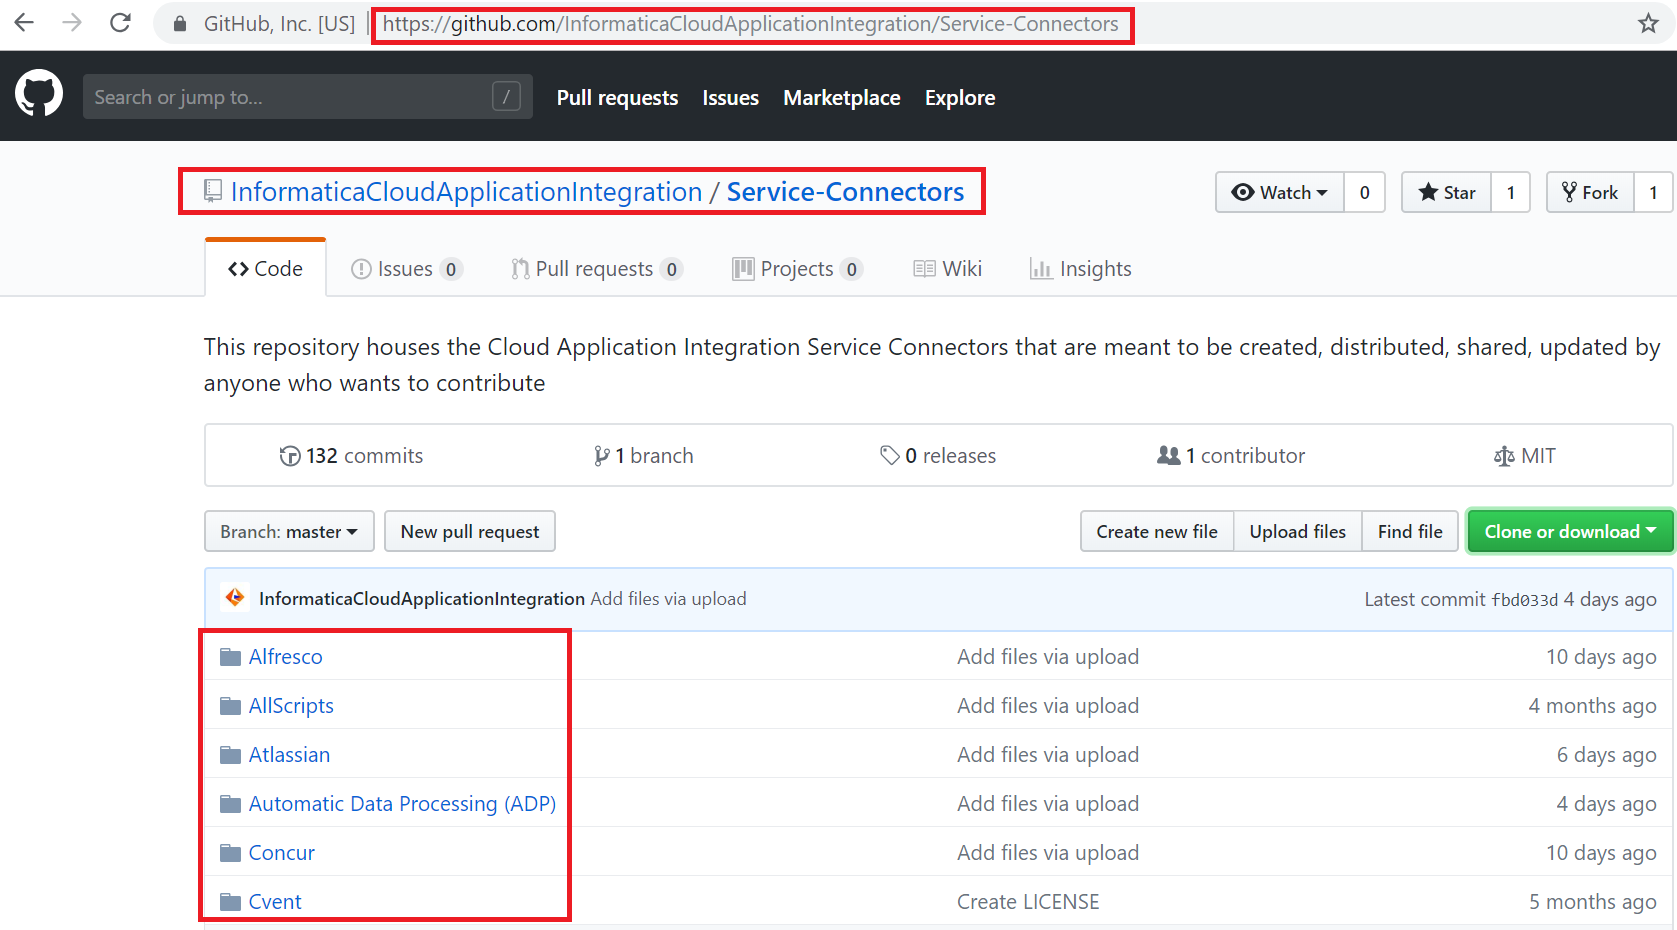Image resolution: width=1677 pixels, height=930 pixels.
Task: Click the Concur folder icon
Action: (231, 853)
